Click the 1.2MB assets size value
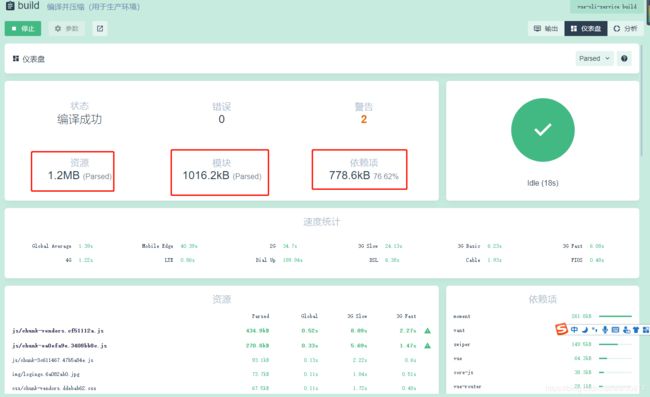Viewport: 650px width, 397px height. [63, 175]
